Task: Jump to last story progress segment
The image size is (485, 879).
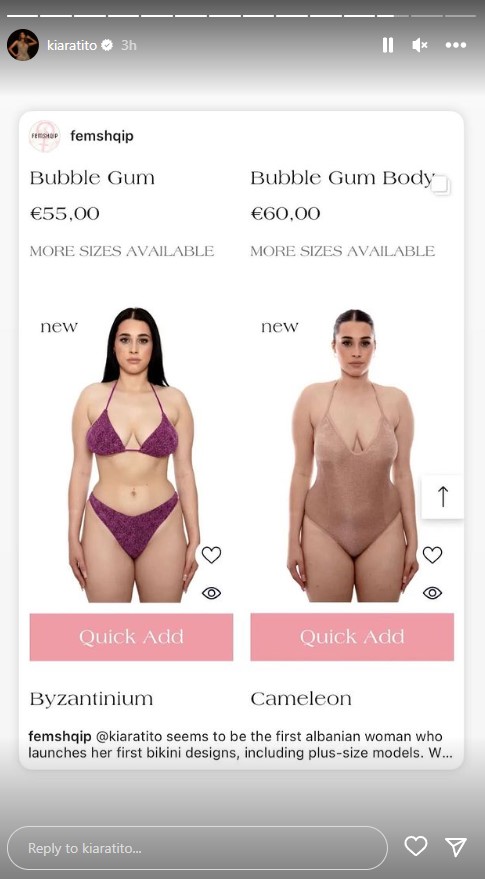Action: [x=459, y=16]
